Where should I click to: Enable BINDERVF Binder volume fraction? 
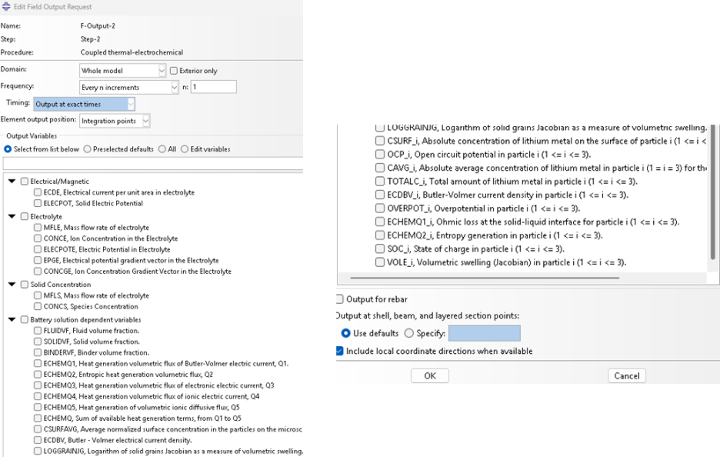pos(38,352)
